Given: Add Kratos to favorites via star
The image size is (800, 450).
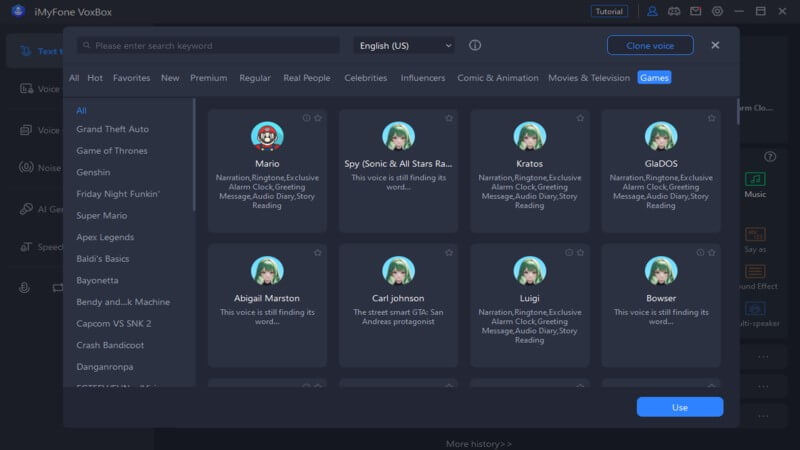Looking at the screenshot, I should tap(580, 118).
